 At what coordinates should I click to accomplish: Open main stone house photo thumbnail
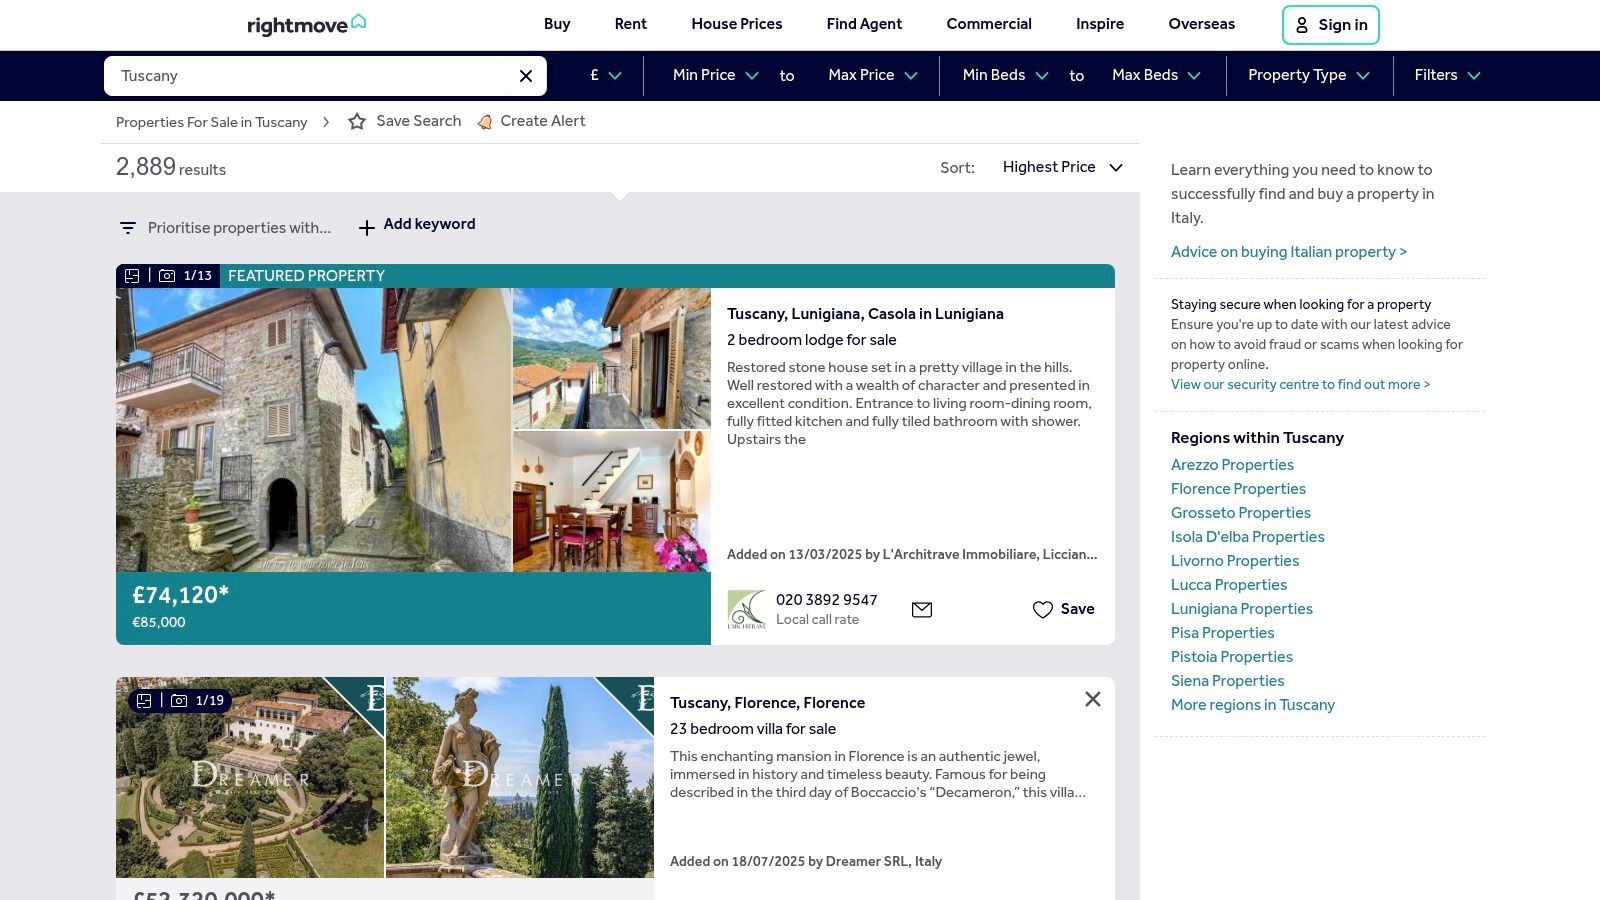[313, 430]
